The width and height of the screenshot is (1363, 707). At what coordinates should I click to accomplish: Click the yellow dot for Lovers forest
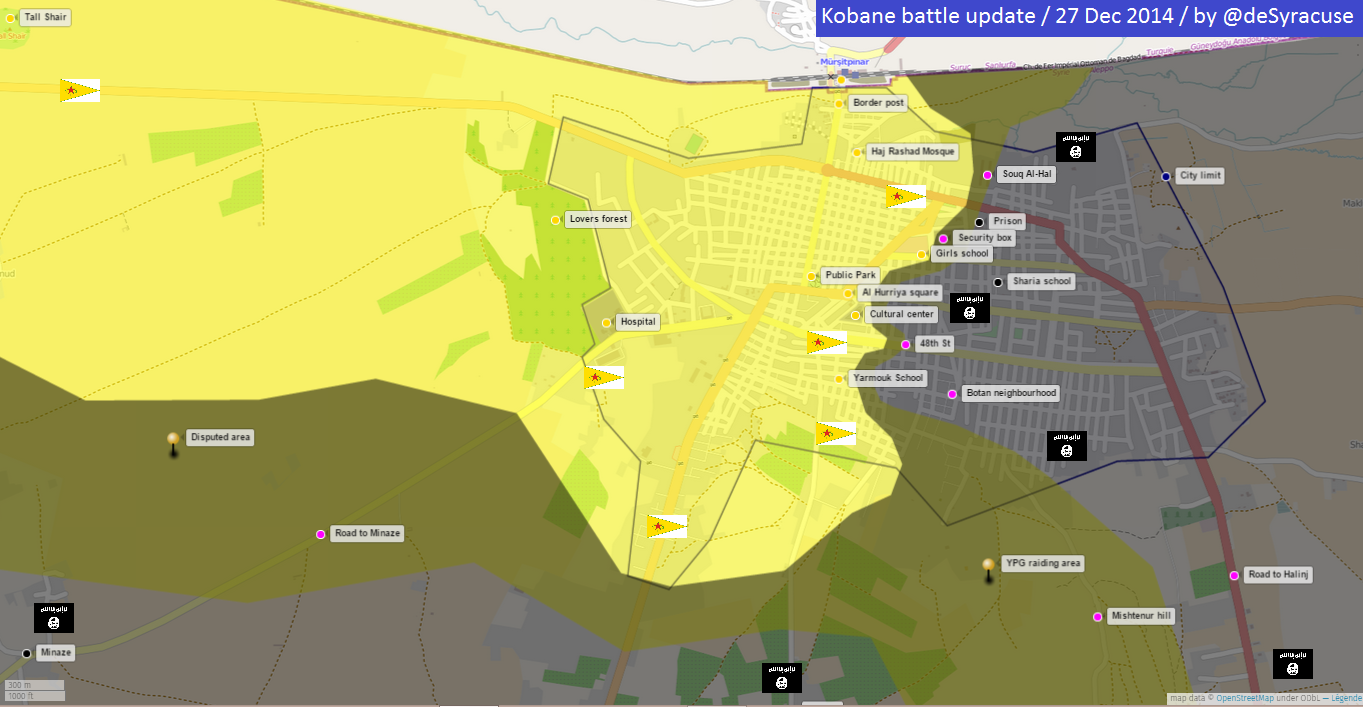point(556,220)
